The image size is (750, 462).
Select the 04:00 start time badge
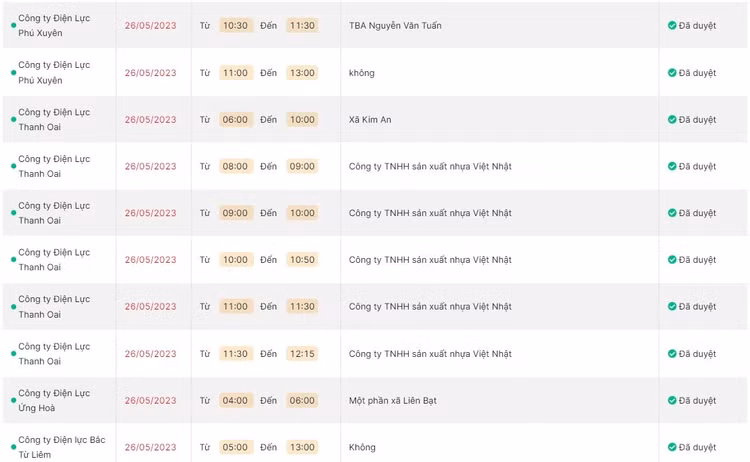(236, 401)
